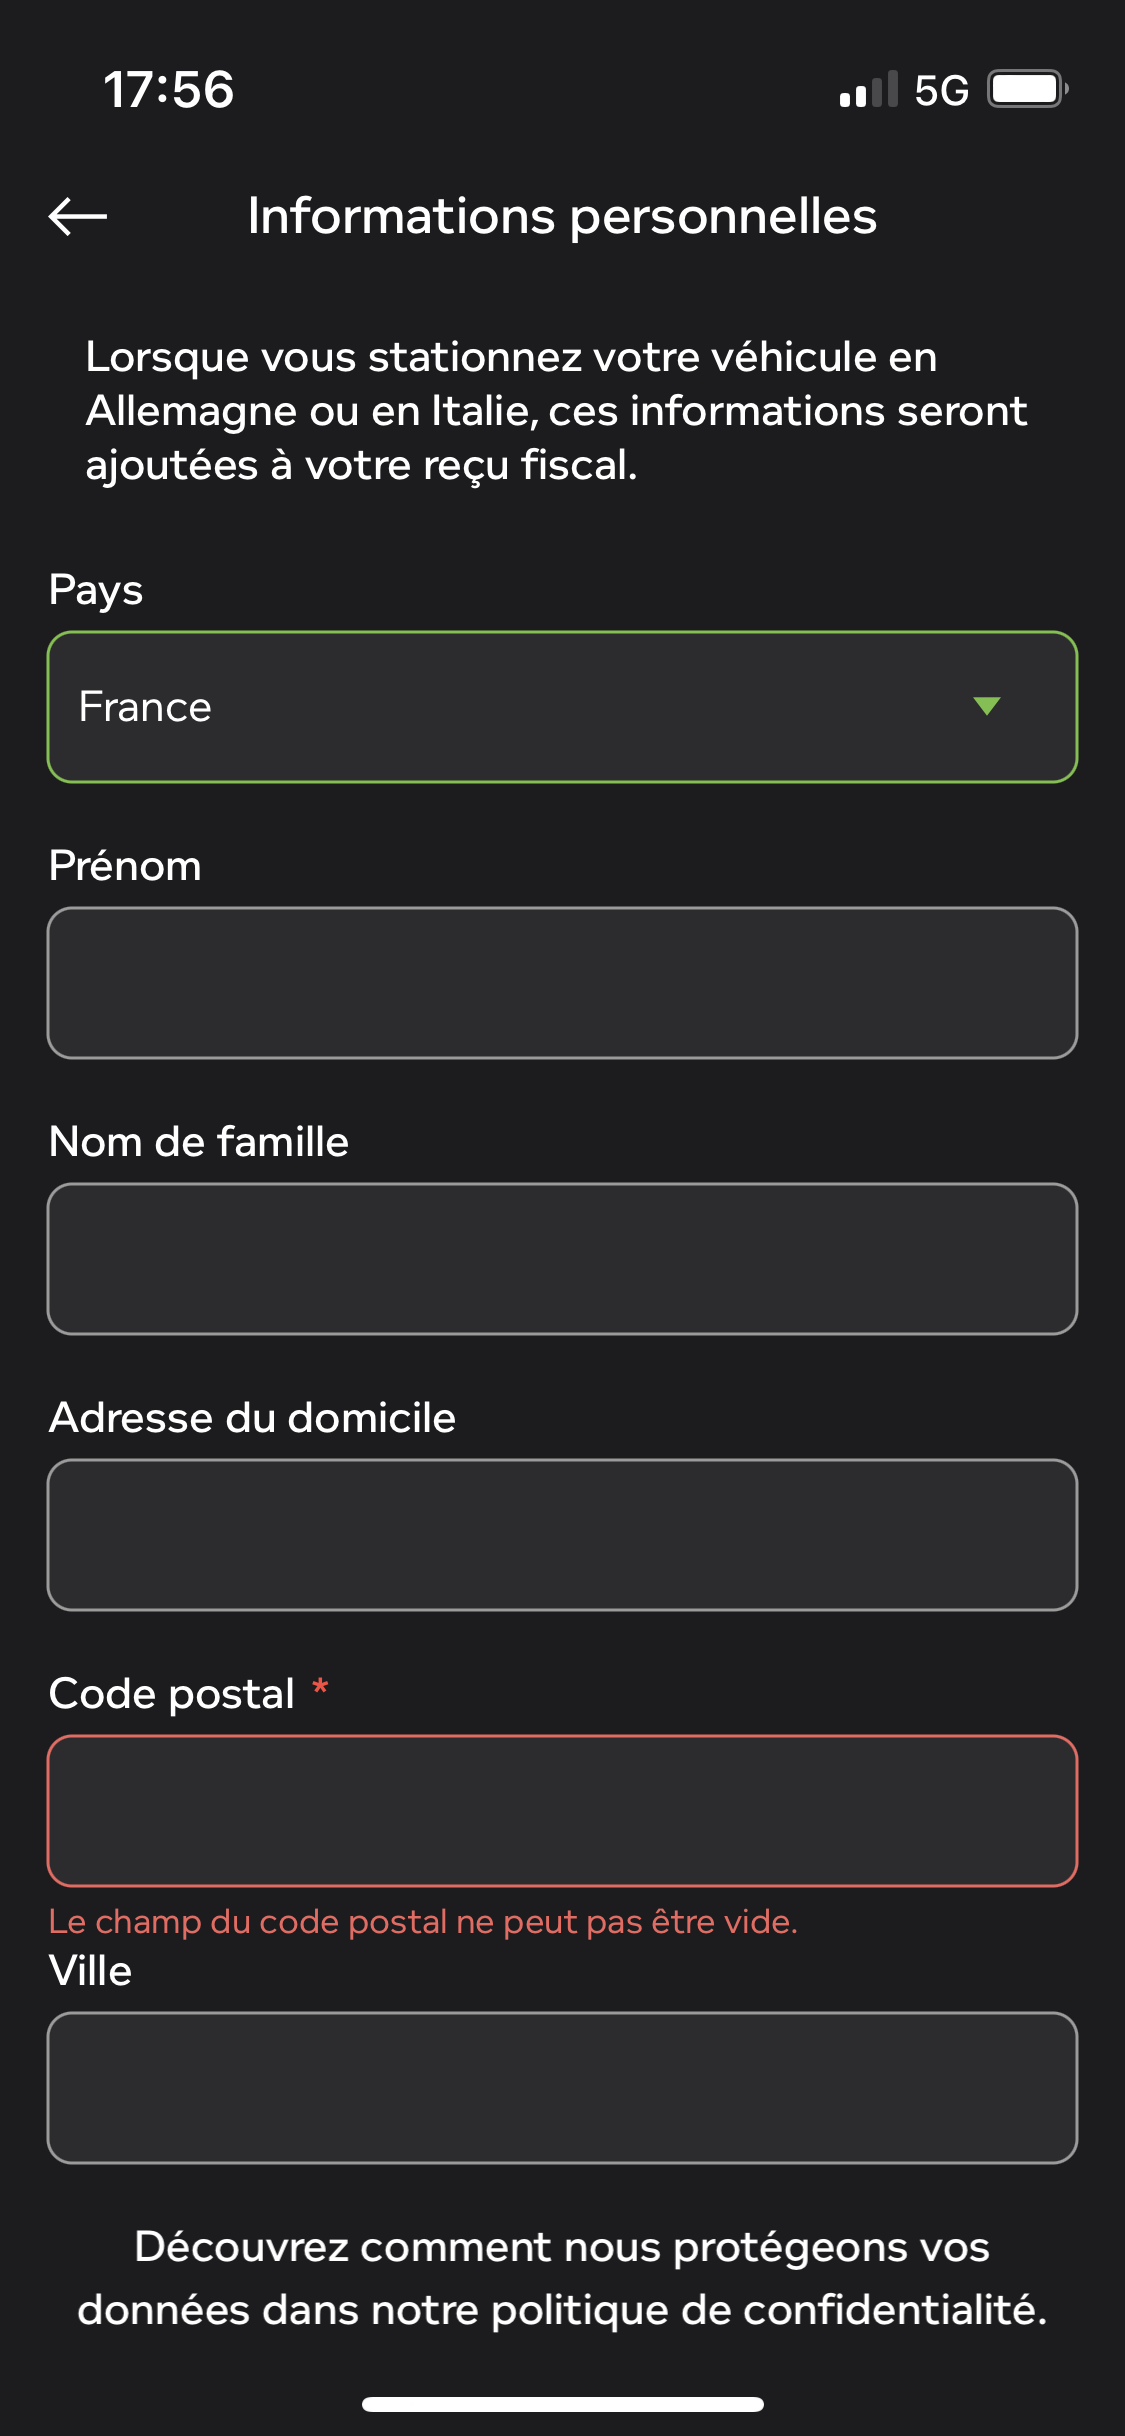The width and height of the screenshot is (1125, 2436).
Task: Tap the 5G network indicator
Action: point(942,90)
